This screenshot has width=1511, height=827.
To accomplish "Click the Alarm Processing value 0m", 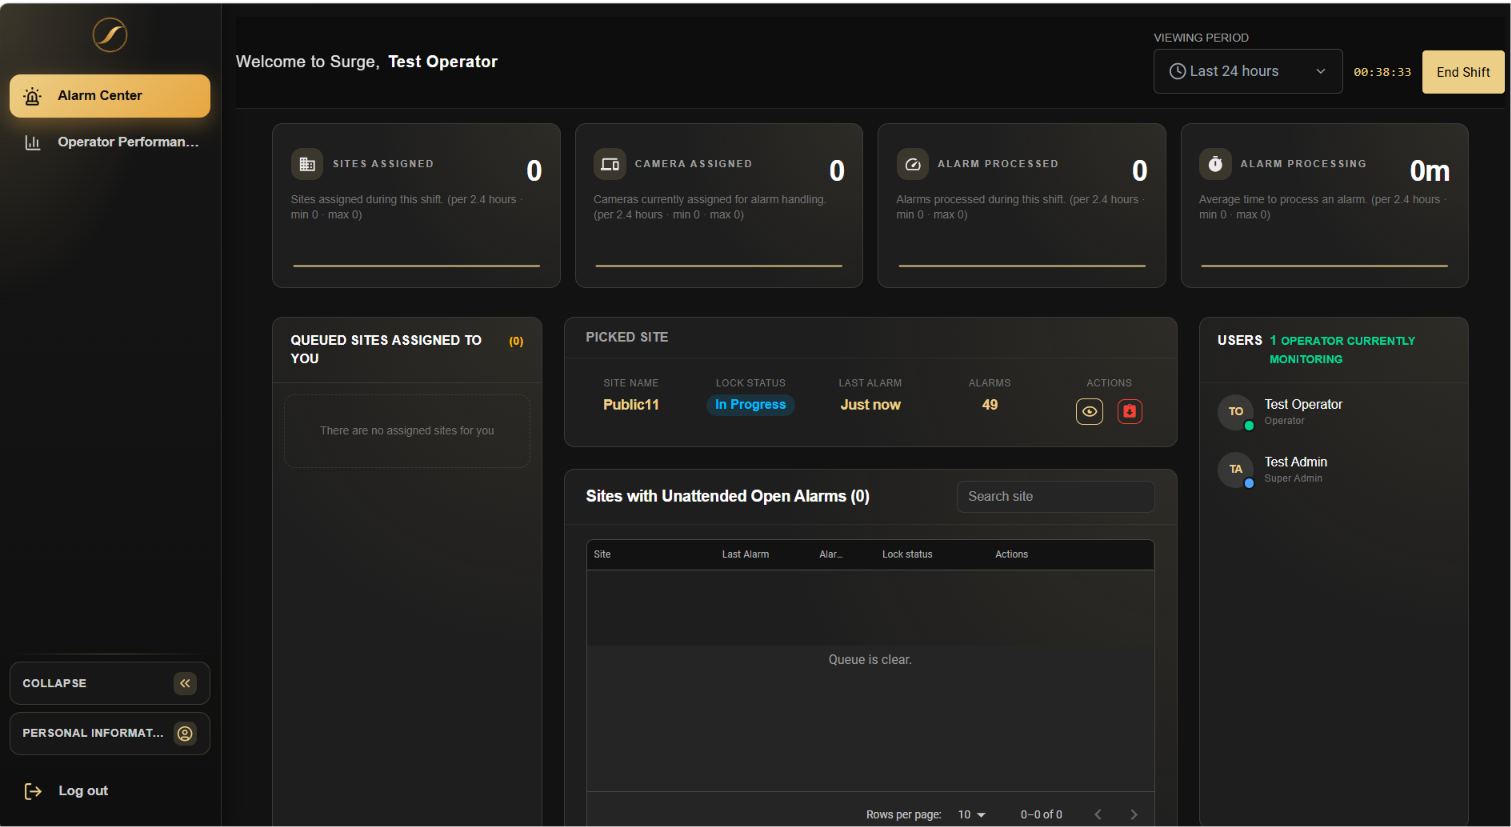I will (x=1429, y=171).
